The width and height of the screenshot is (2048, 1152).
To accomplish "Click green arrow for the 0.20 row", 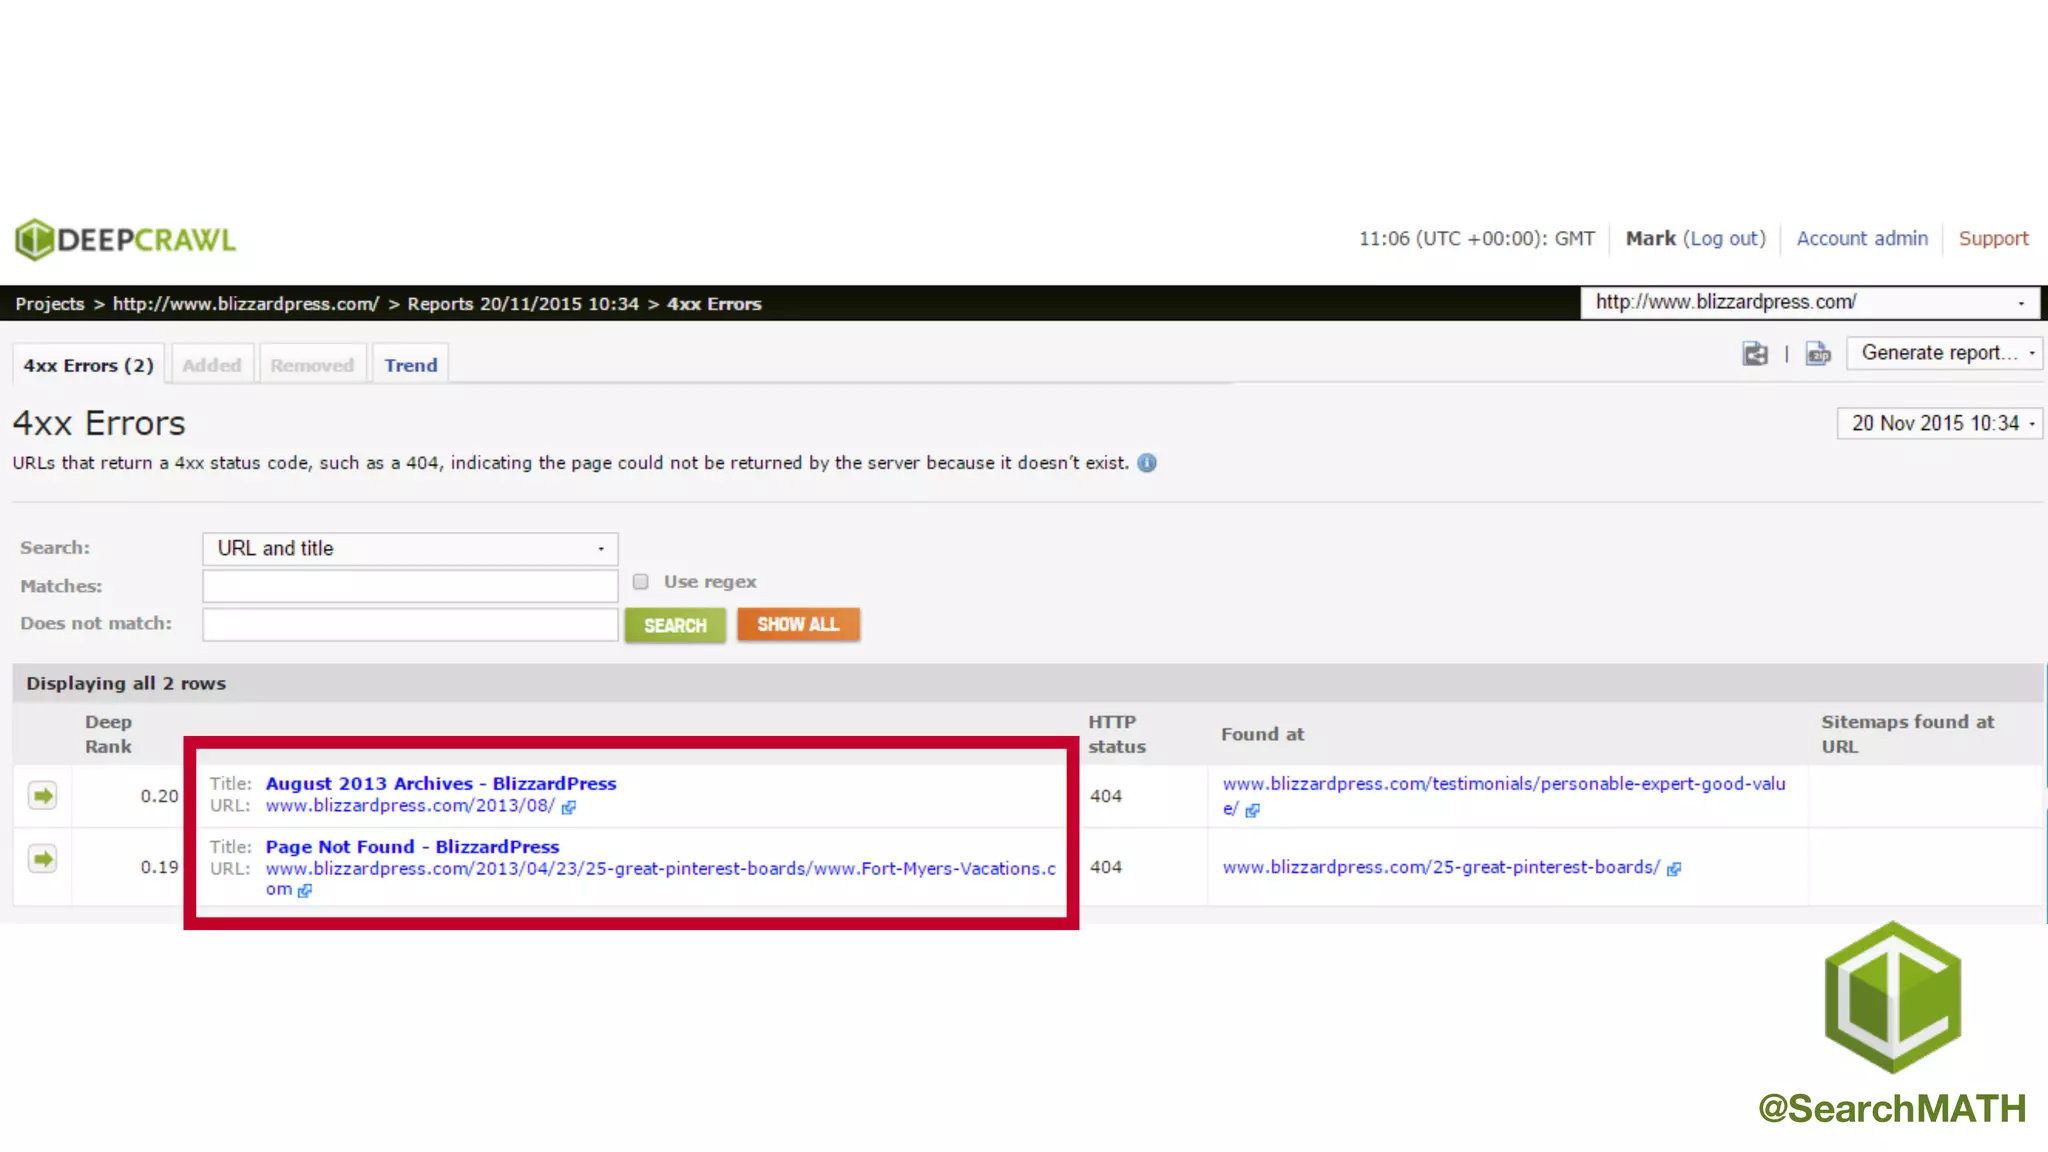I will tap(42, 796).
